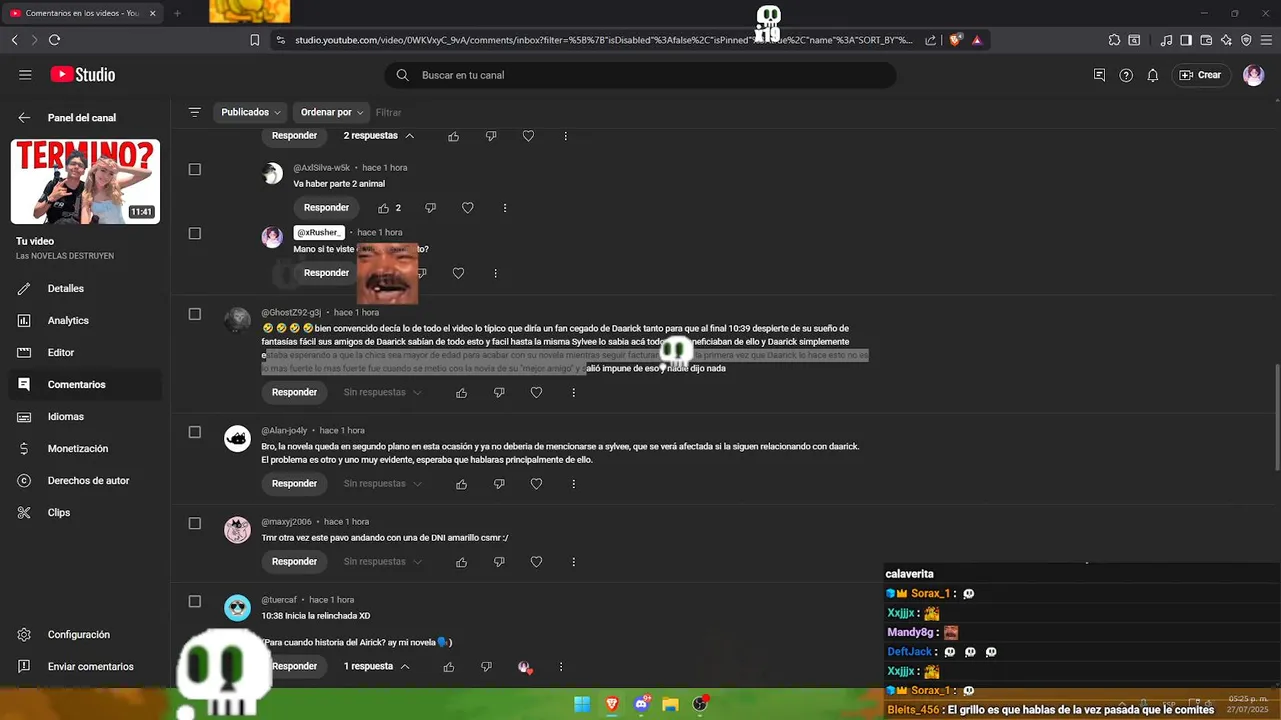Expand Sin respuestas under Alan-jo4ly comment
The image size is (1281, 720).
[382, 483]
